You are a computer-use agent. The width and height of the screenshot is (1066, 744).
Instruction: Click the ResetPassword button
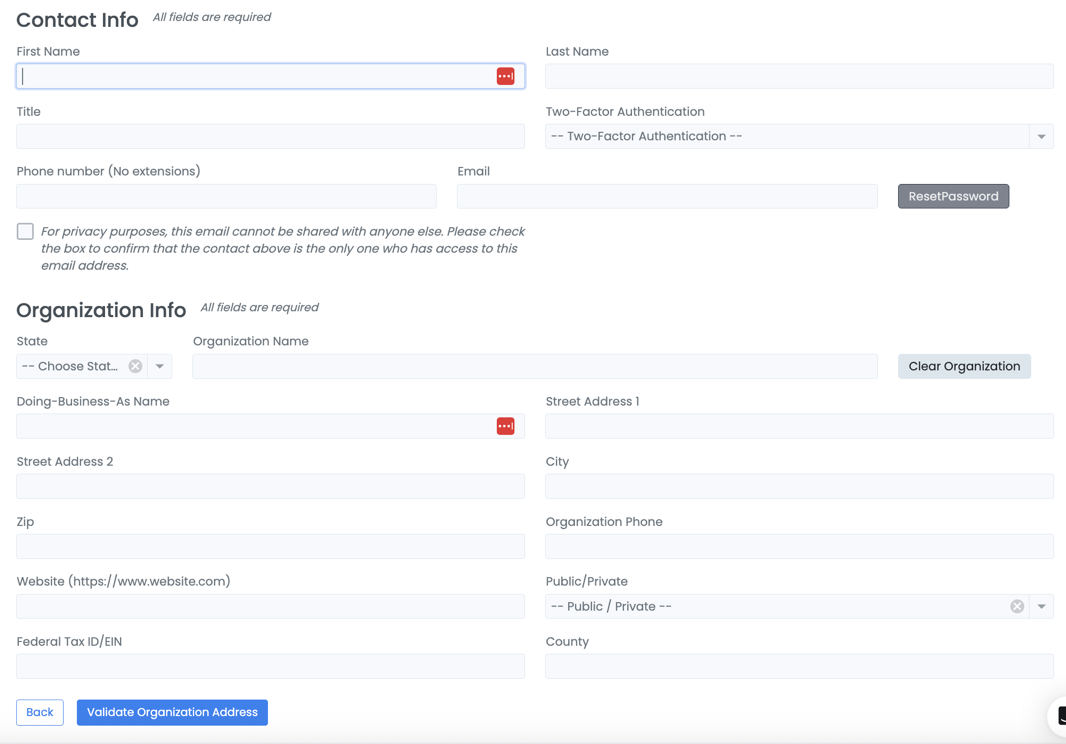point(953,197)
